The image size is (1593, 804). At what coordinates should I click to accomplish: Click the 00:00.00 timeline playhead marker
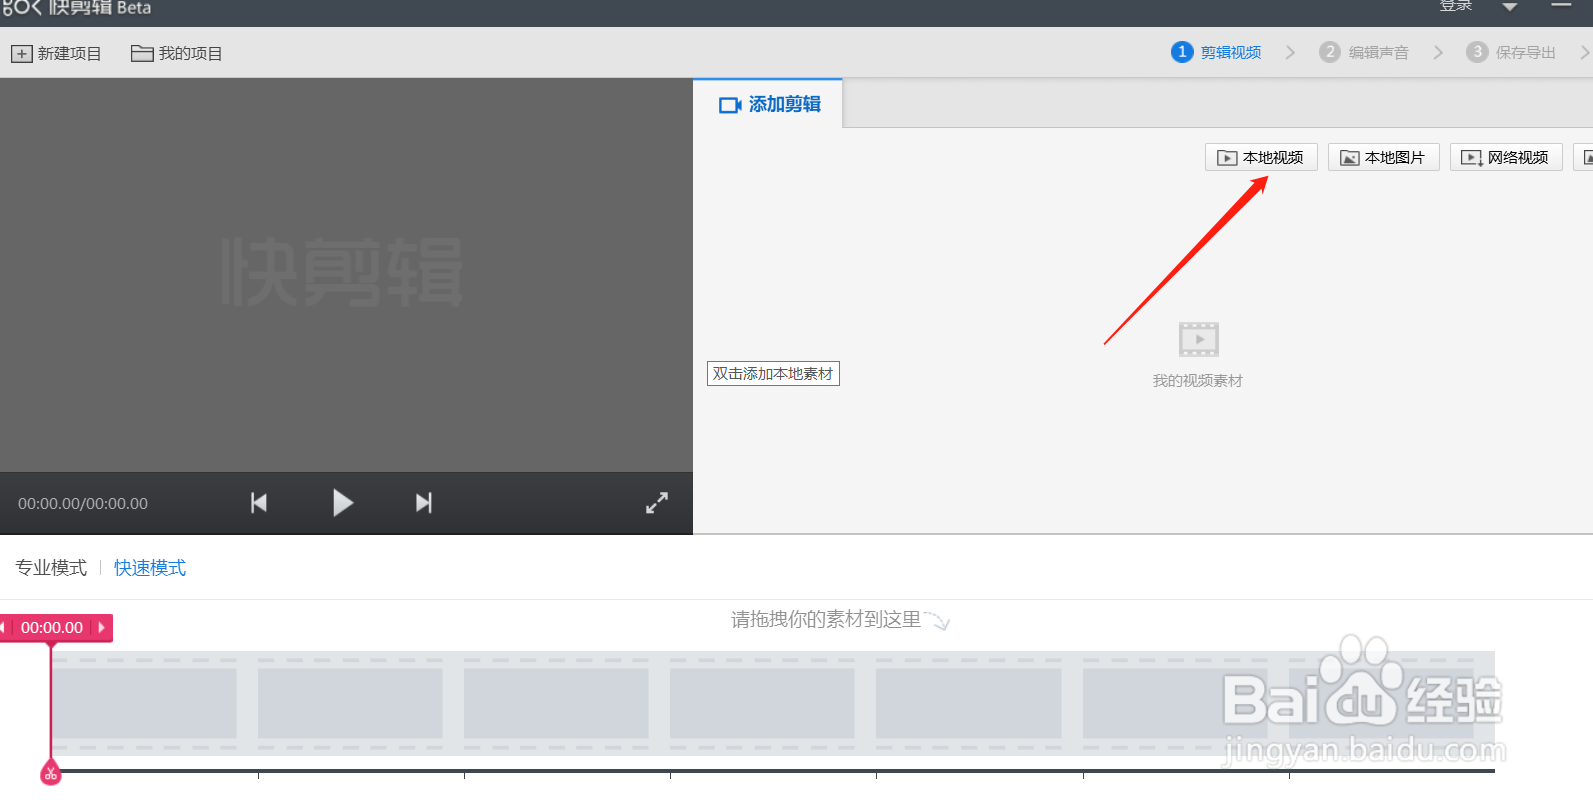tap(52, 627)
